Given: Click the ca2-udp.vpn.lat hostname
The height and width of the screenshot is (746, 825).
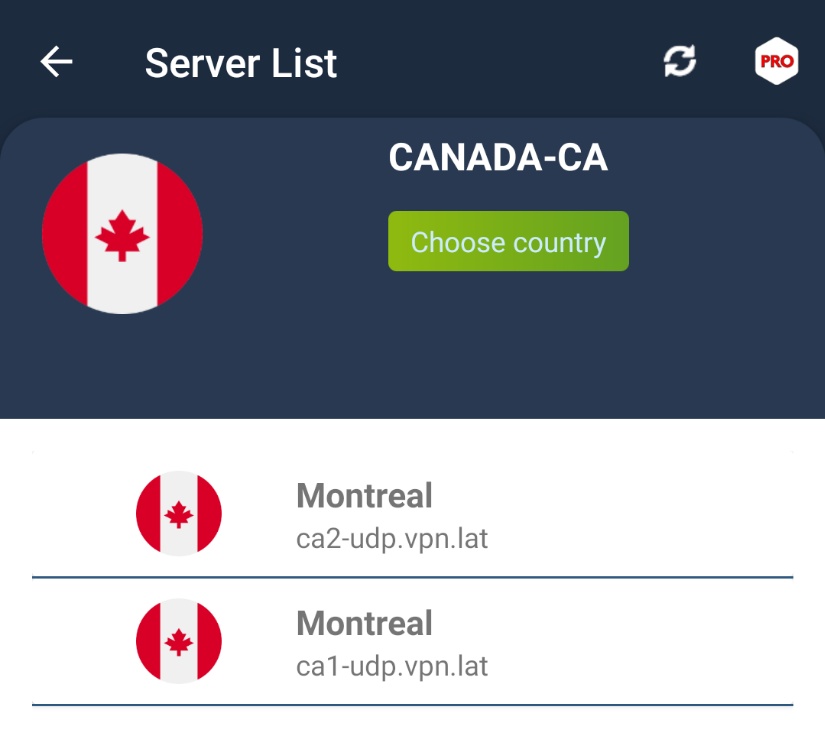Looking at the screenshot, I should (x=392, y=540).
